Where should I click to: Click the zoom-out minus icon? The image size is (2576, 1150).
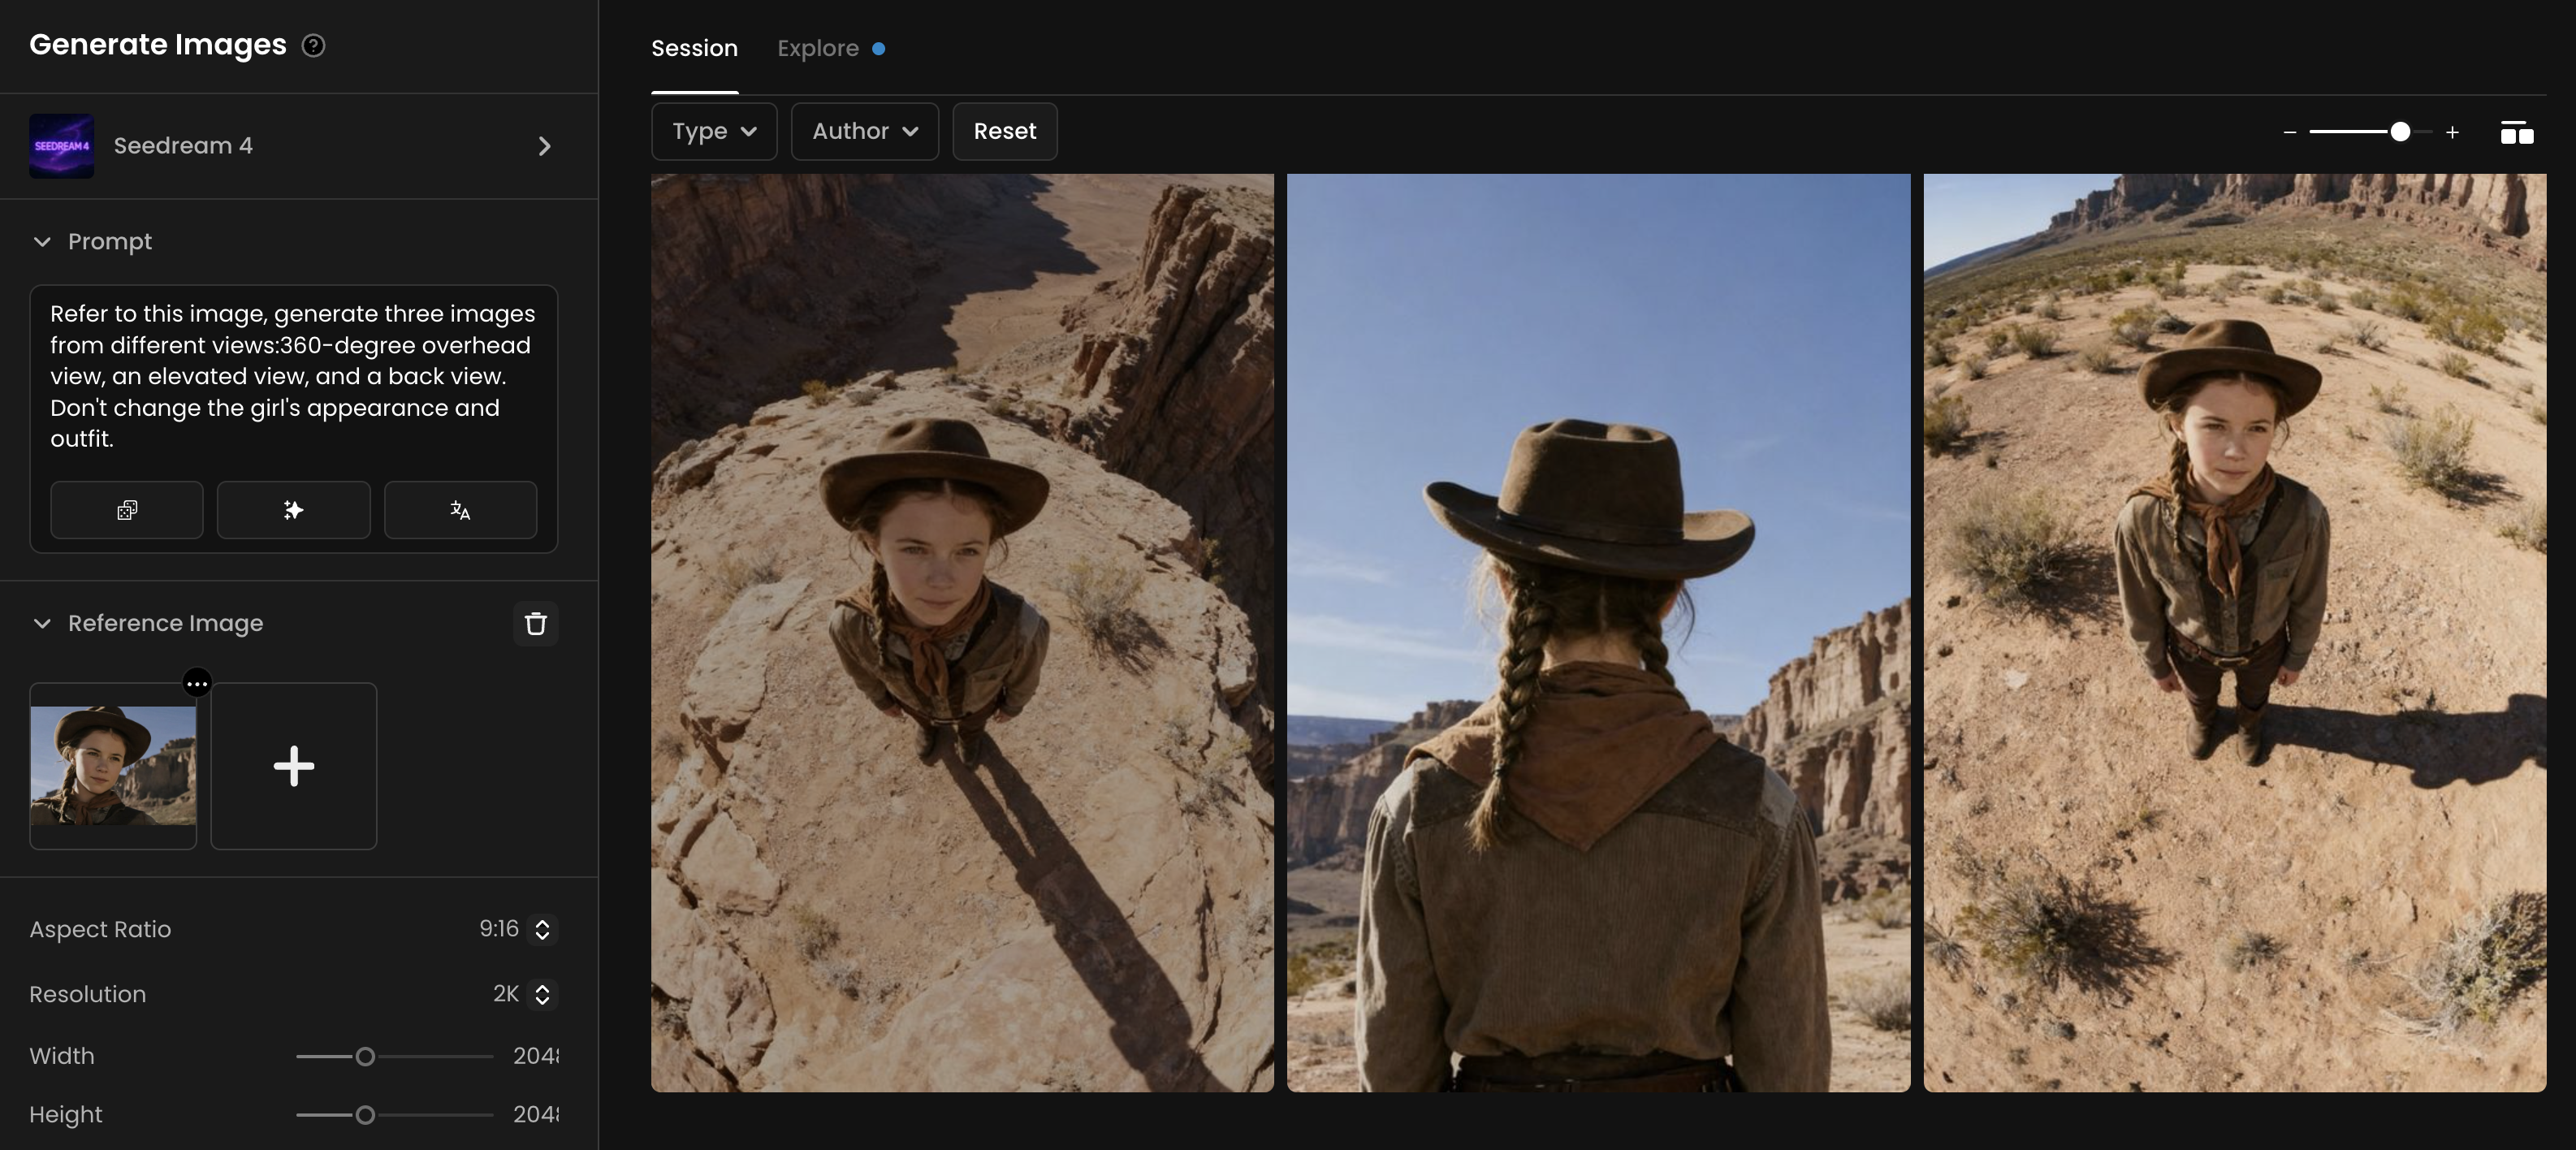click(x=2289, y=132)
